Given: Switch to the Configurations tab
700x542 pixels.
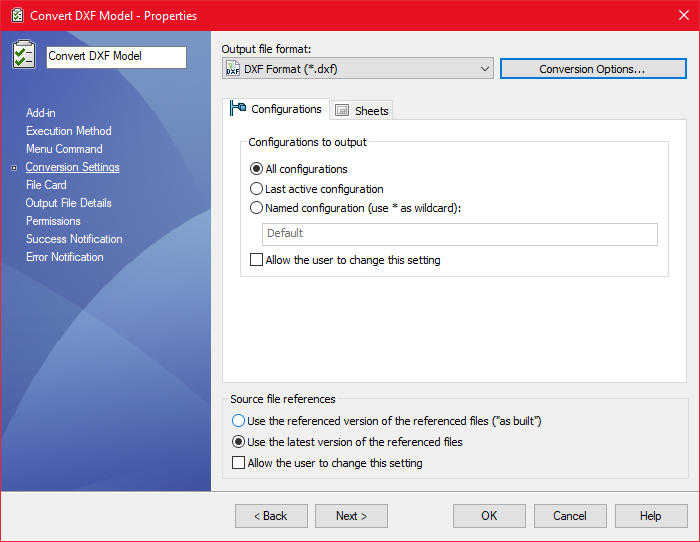Looking at the screenshot, I should coord(276,109).
